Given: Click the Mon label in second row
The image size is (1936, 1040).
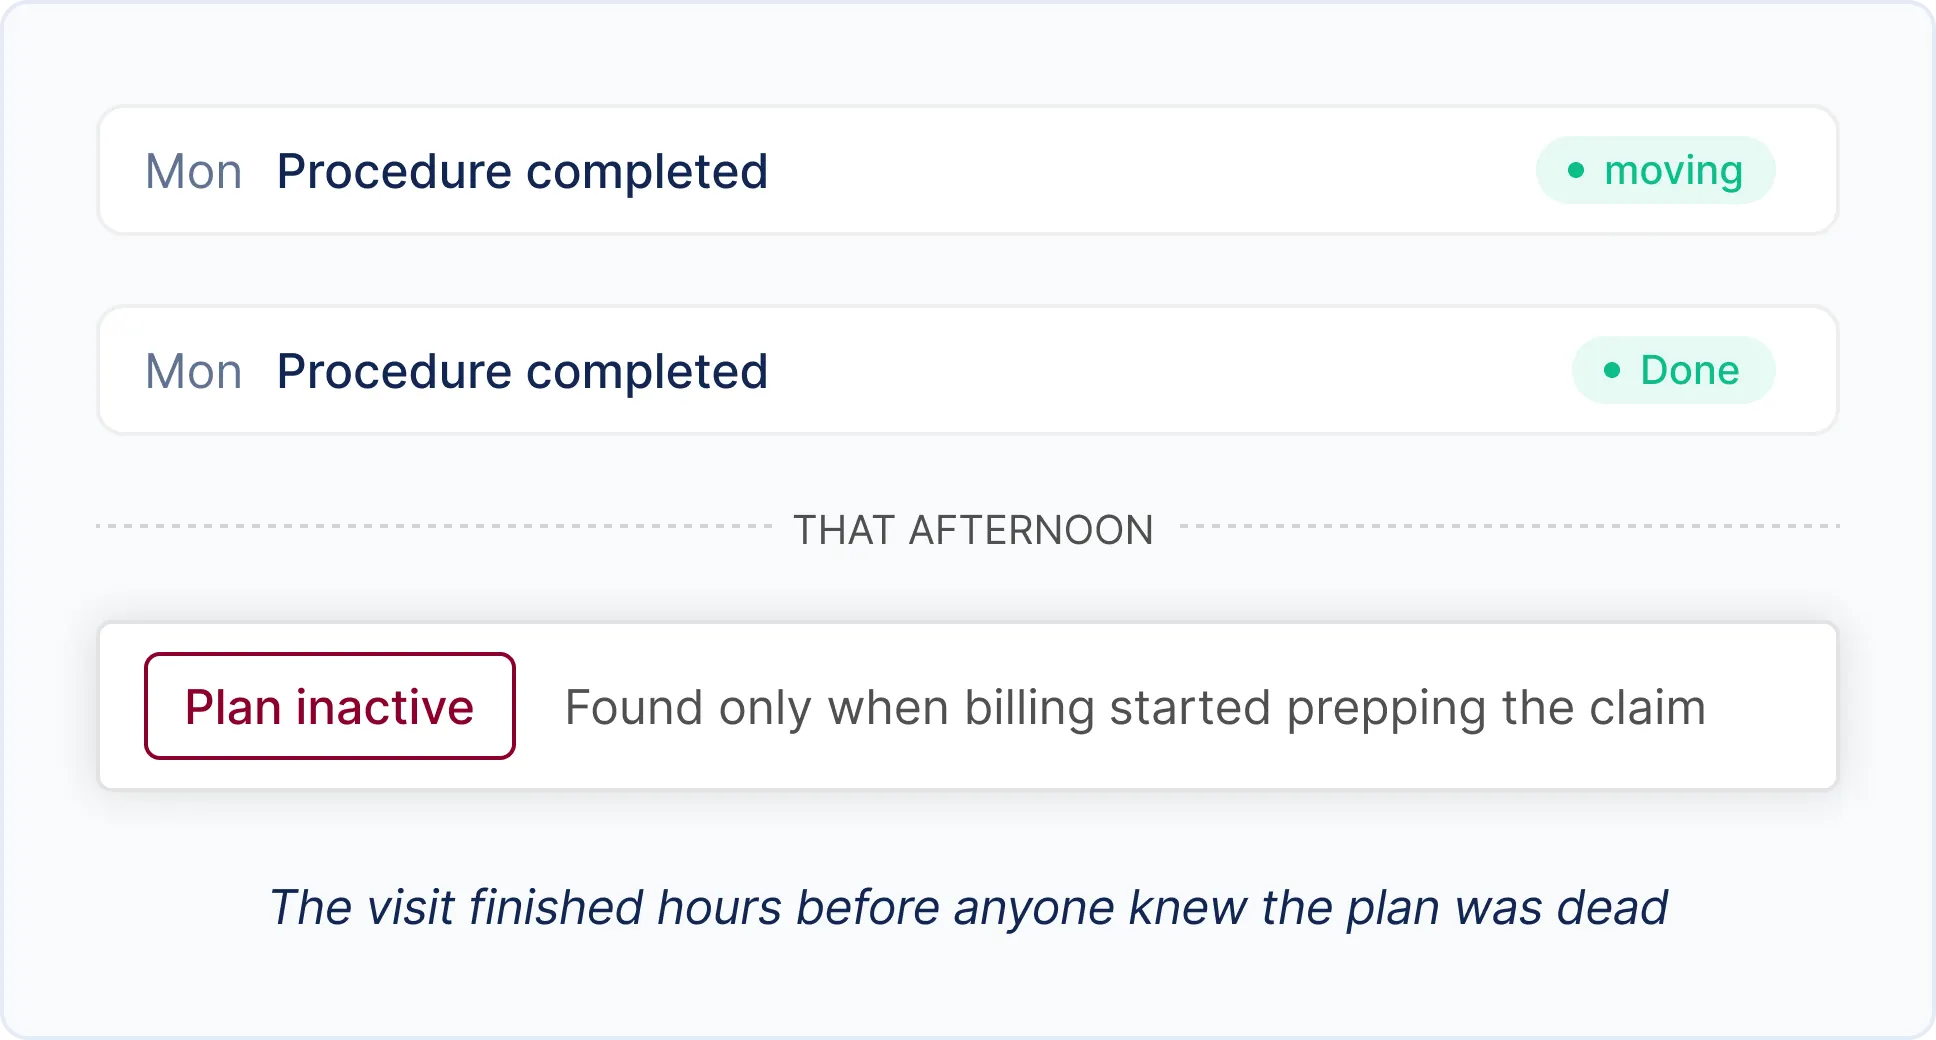Looking at the screenshot, I should pyautogui.click(x=194, y=371).
